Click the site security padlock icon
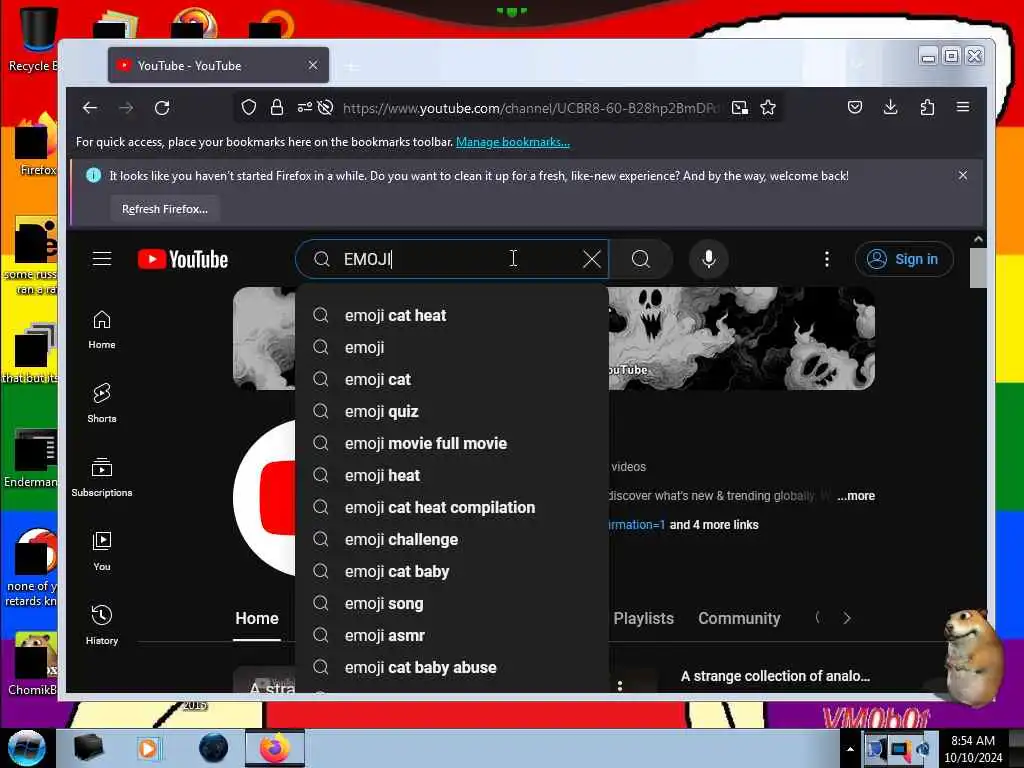1024x768 pixels. (277, 107)
